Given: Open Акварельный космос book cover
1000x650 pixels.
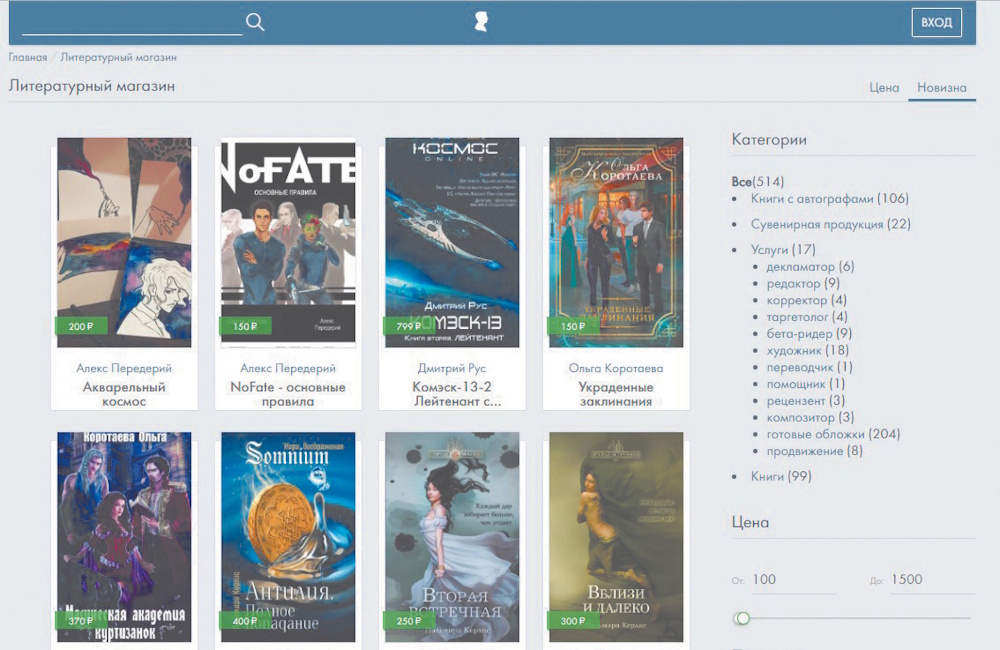Looking at the screenshot, I should pos(124,242).
